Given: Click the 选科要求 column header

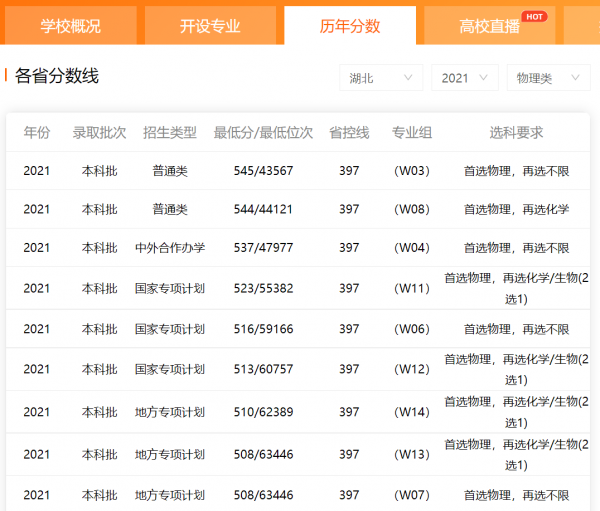Looking at the screenshot, I should tap(517, 132).
